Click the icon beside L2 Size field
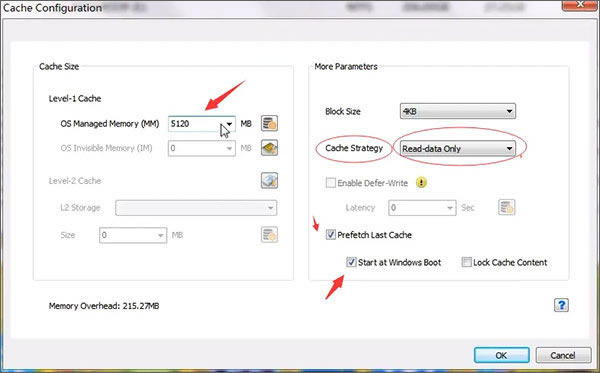Viewport: 600px width, 373px height. tap(269, 235)
